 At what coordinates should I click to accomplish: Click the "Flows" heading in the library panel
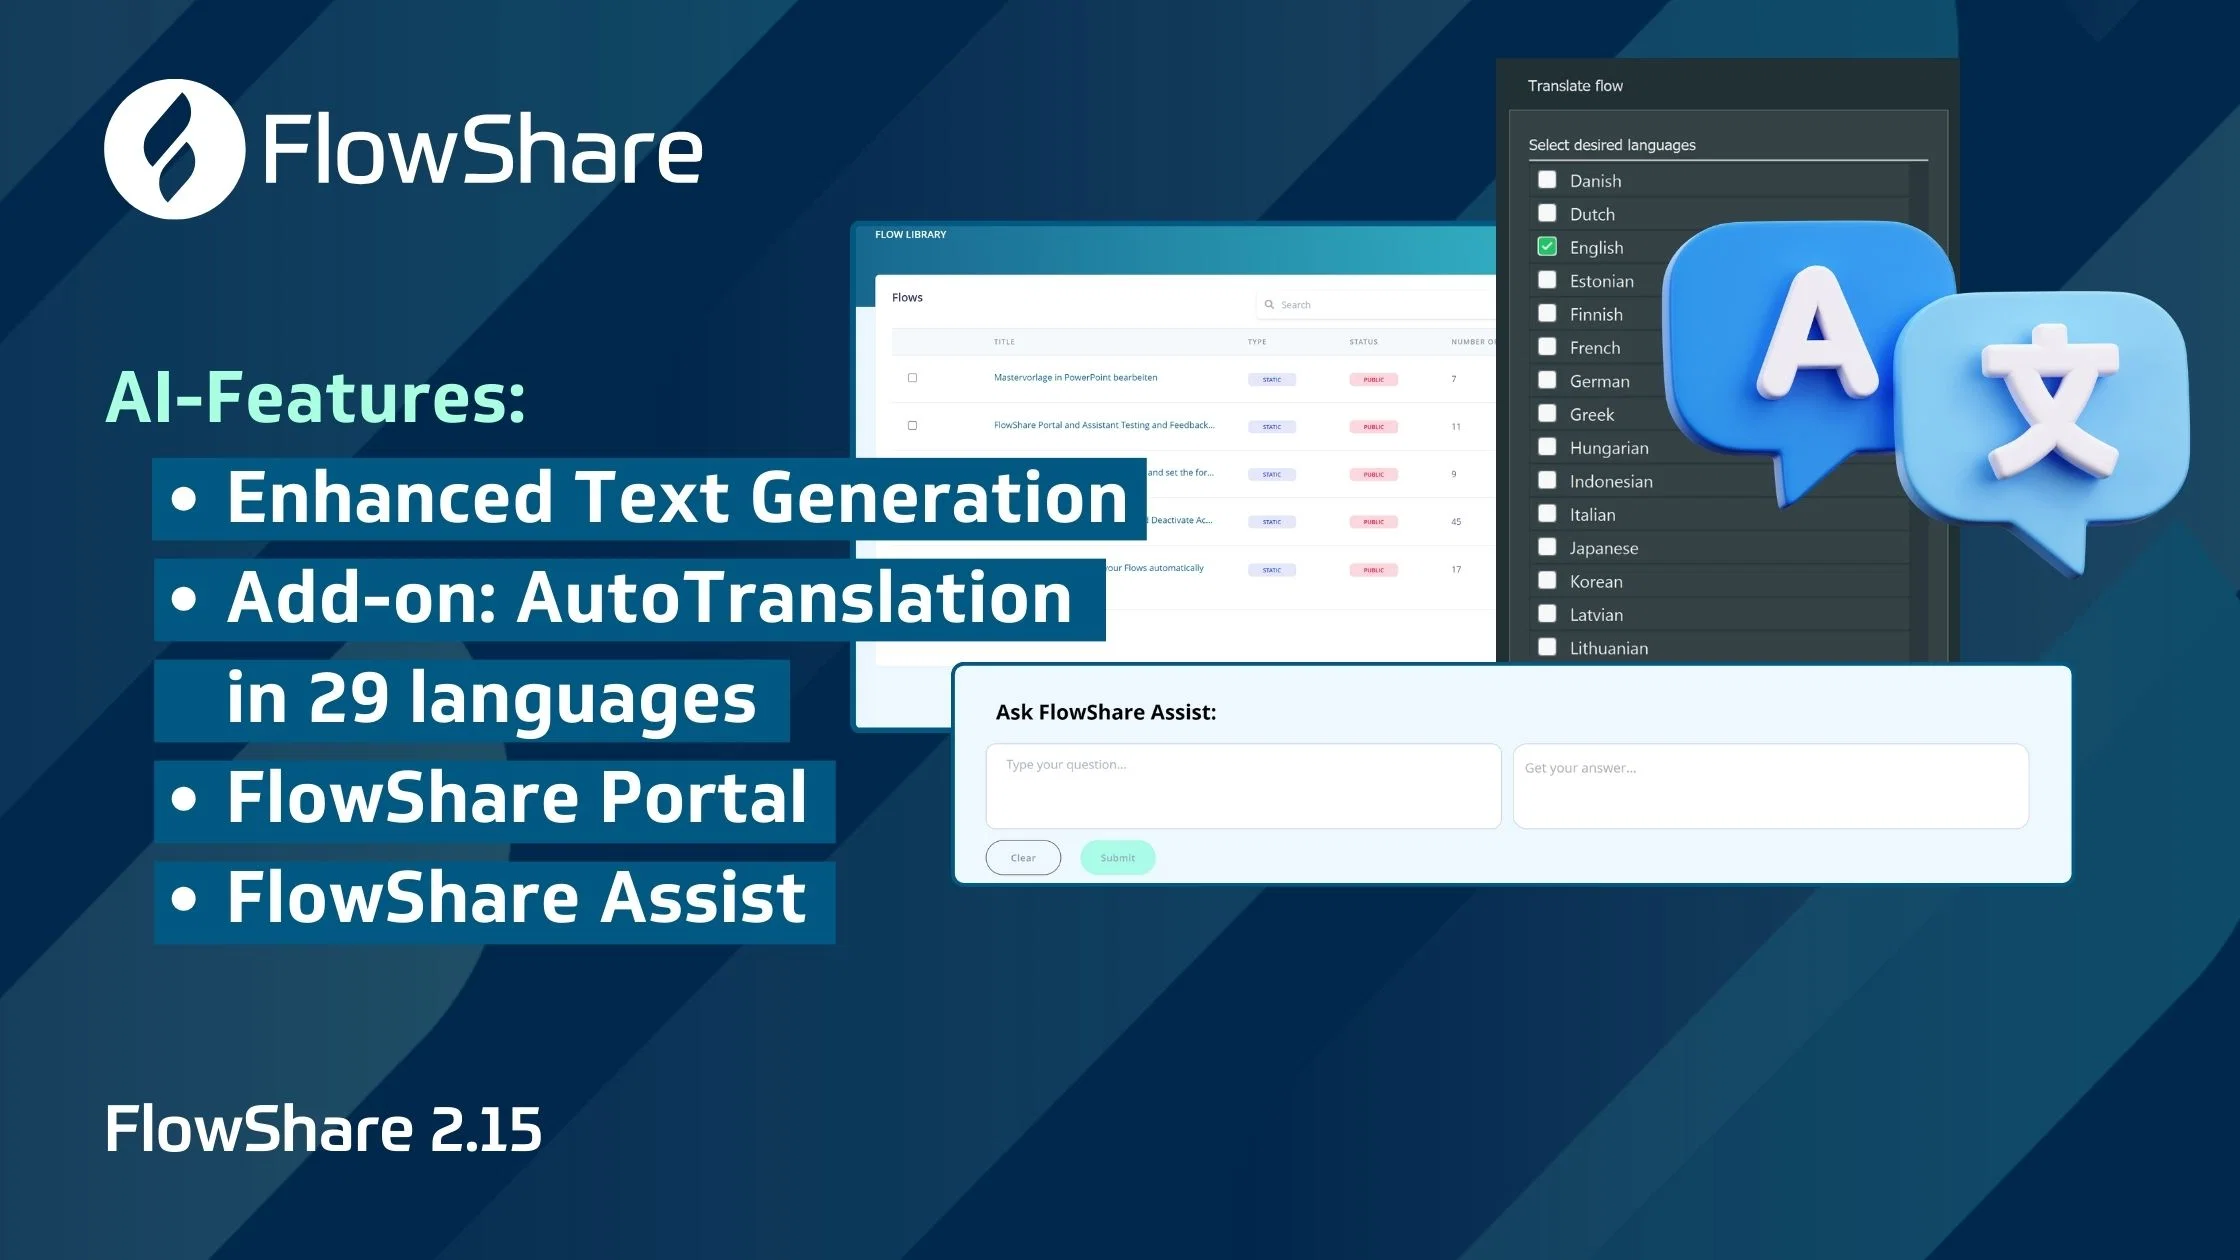pos(907,298)
